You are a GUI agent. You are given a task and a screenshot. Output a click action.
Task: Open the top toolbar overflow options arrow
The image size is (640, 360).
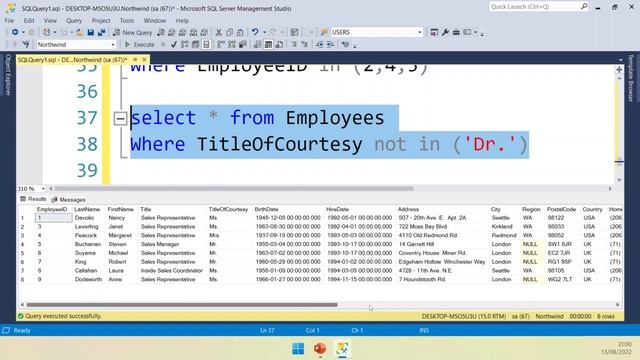point(482,34)
